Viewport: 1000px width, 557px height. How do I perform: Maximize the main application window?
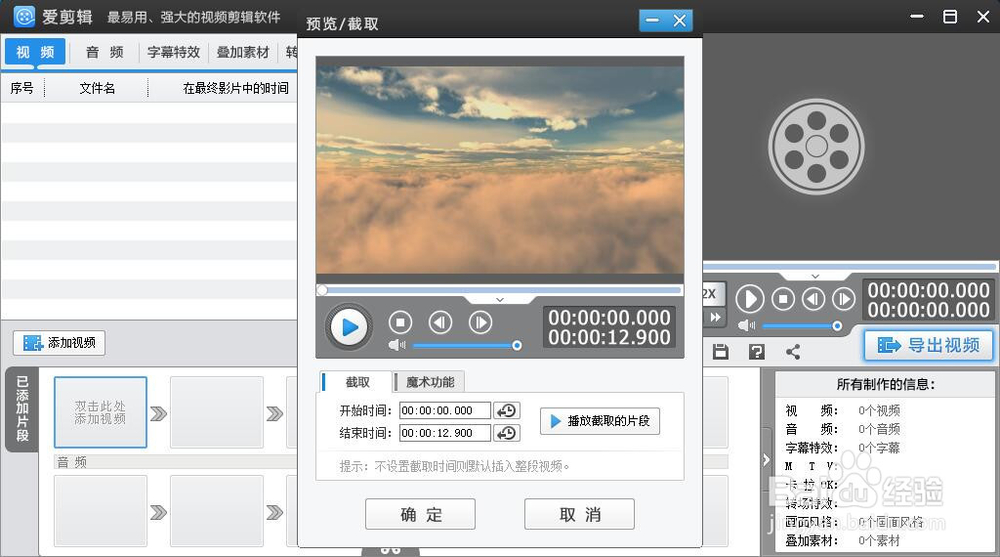pyautogui.click(x=950, y=17)
